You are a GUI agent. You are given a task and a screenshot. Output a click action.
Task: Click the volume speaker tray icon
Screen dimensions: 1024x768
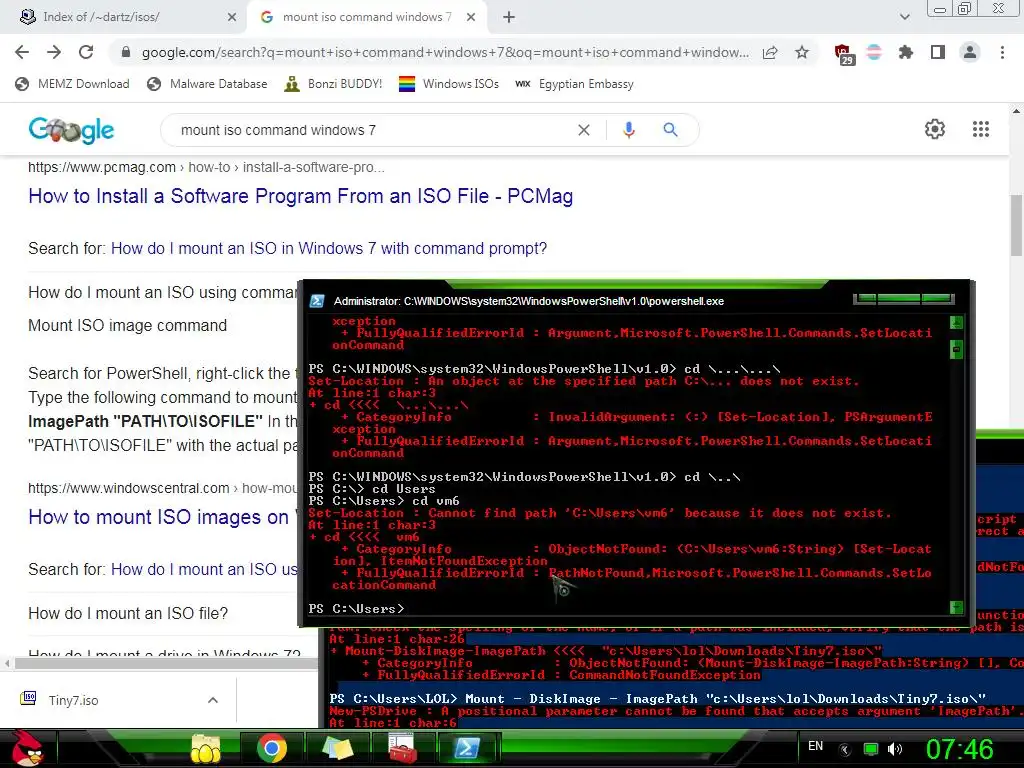point(894,749)
